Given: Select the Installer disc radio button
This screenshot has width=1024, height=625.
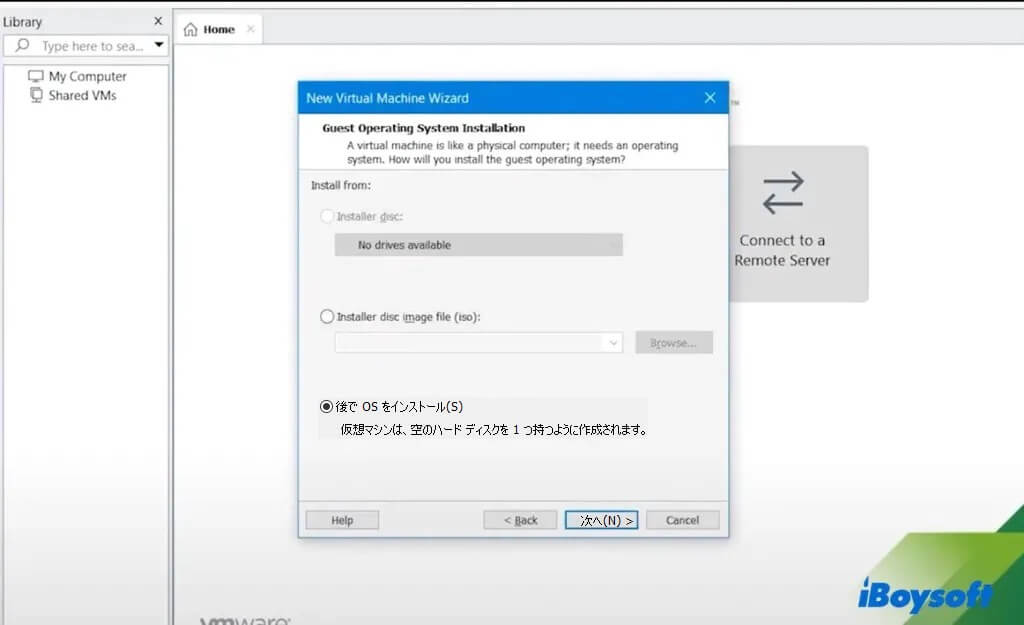Looking at the screenshot, I should tap(327, 216).
